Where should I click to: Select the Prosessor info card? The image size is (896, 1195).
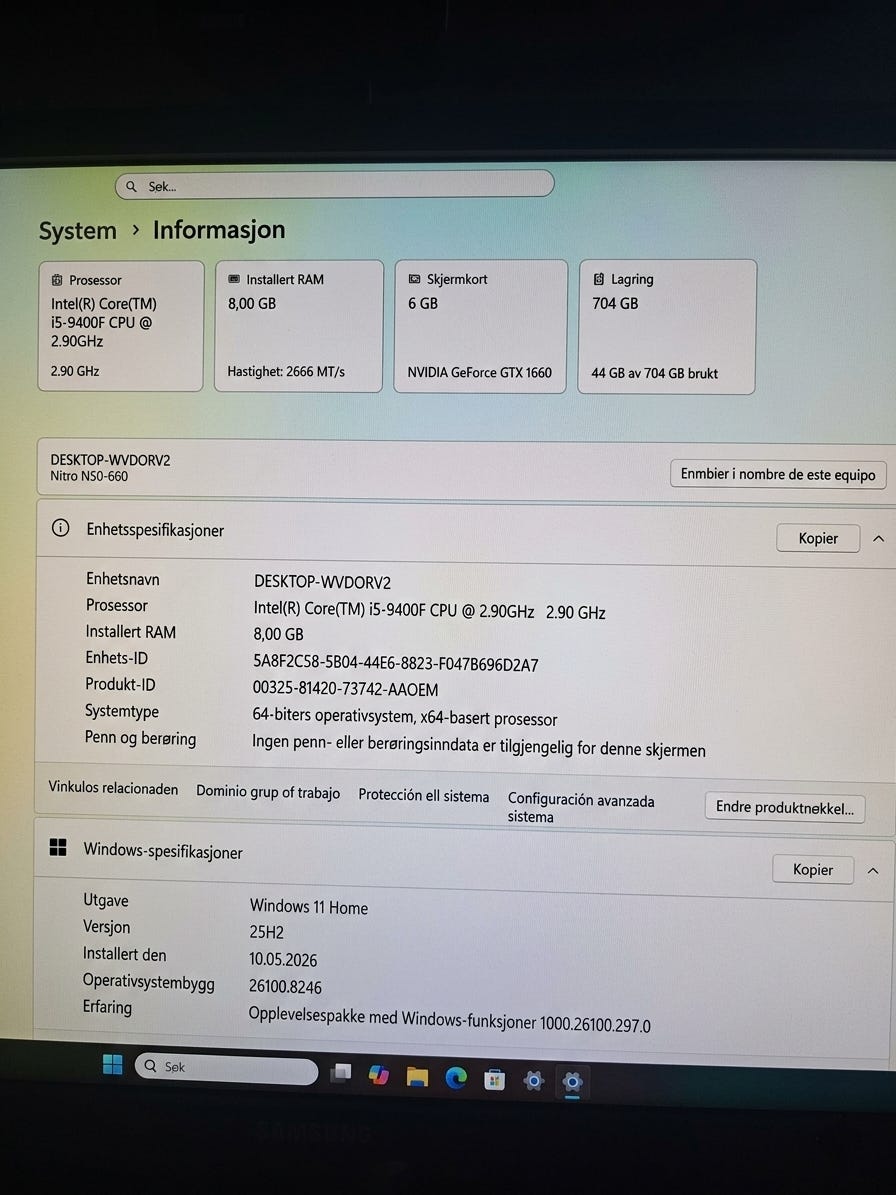[x=121, y=326]
